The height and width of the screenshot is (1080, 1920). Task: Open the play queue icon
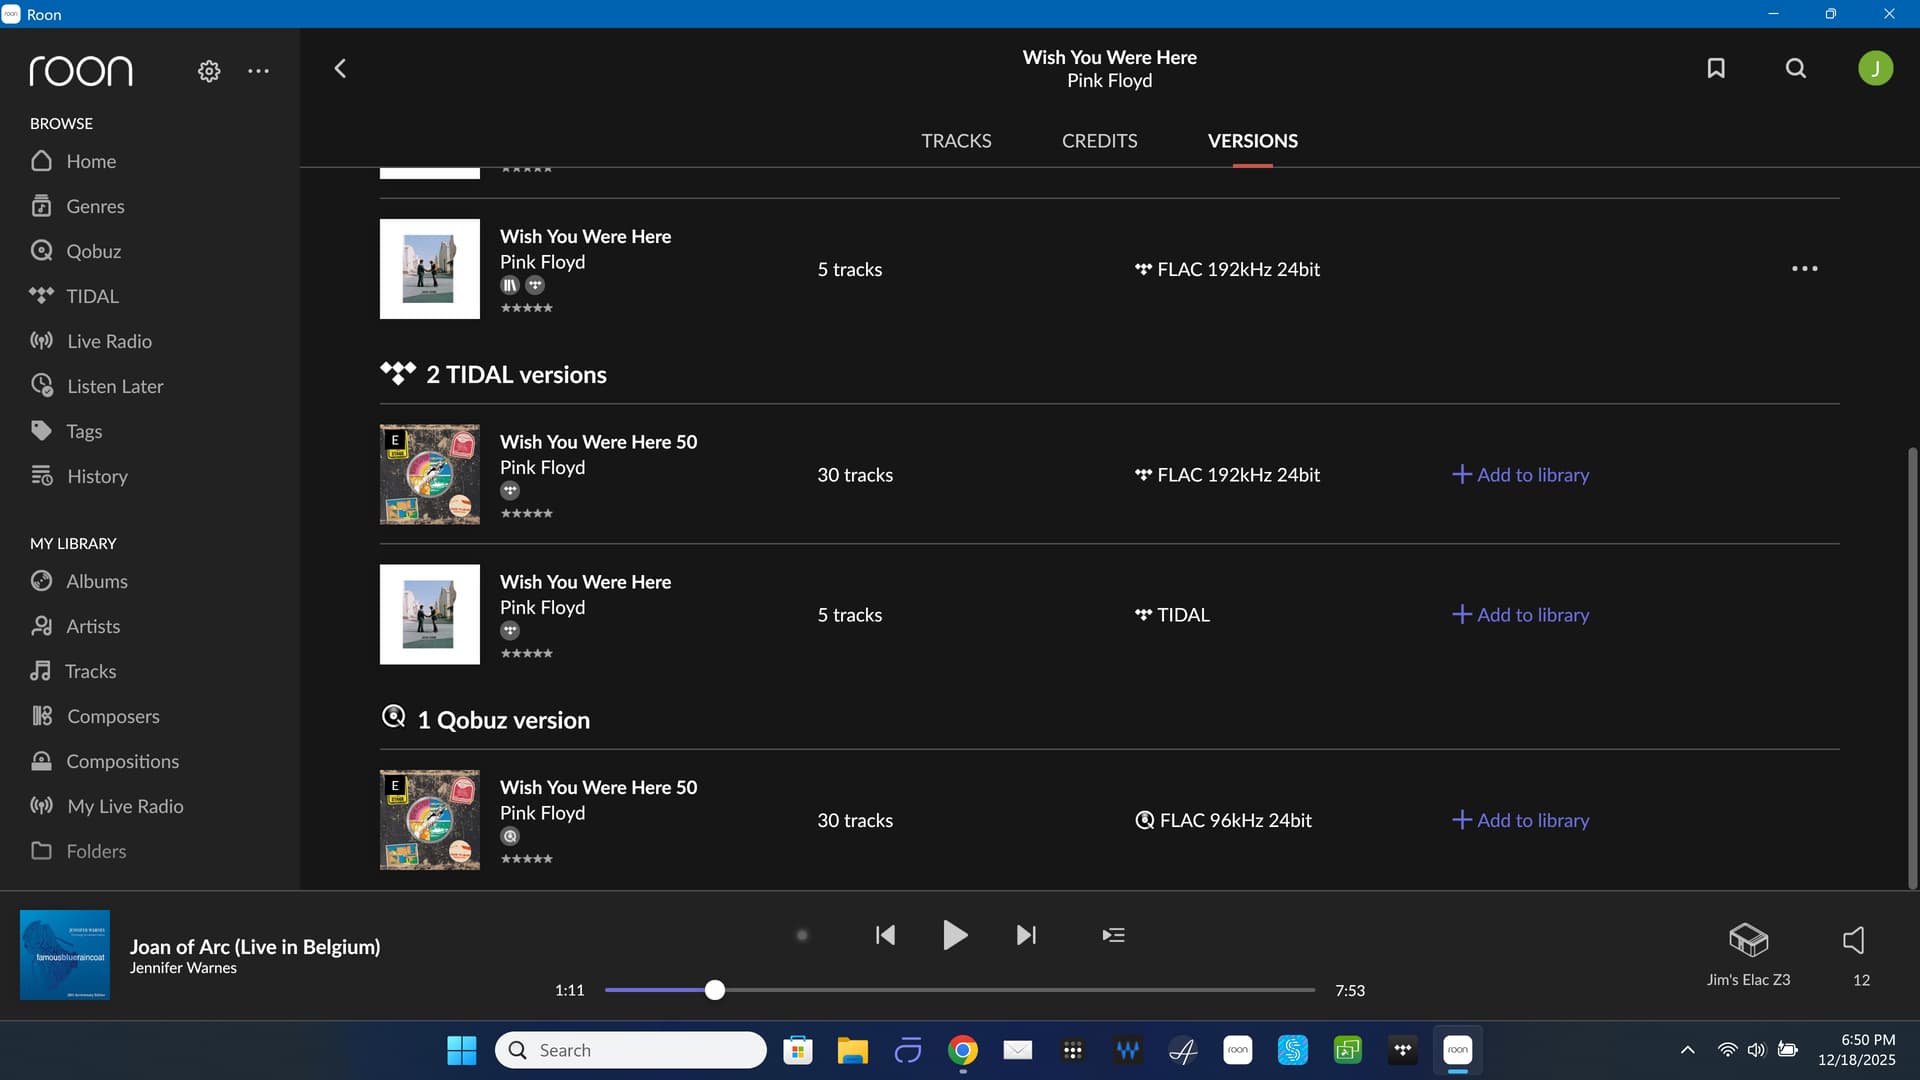pyautogui.click(x=1113, y=935)
